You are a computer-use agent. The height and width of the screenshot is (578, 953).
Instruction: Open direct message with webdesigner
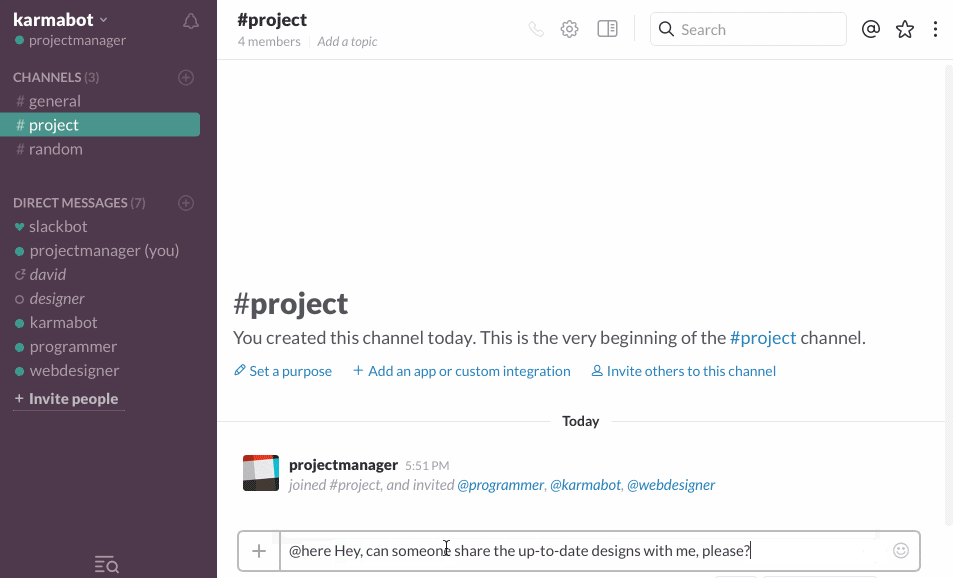(74, 371)
